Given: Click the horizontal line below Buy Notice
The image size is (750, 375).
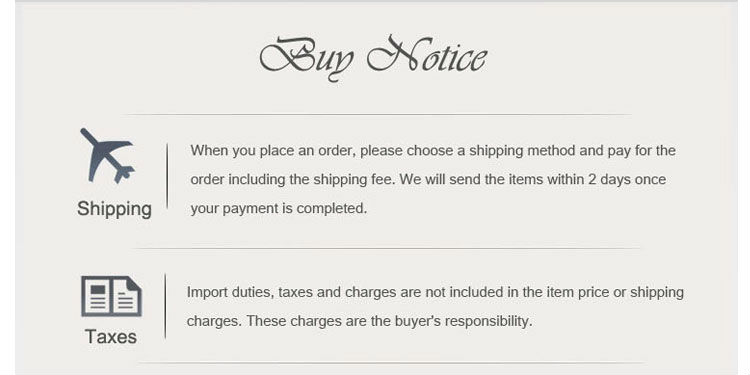Looking at the screenshot, I should click(378, 115).
